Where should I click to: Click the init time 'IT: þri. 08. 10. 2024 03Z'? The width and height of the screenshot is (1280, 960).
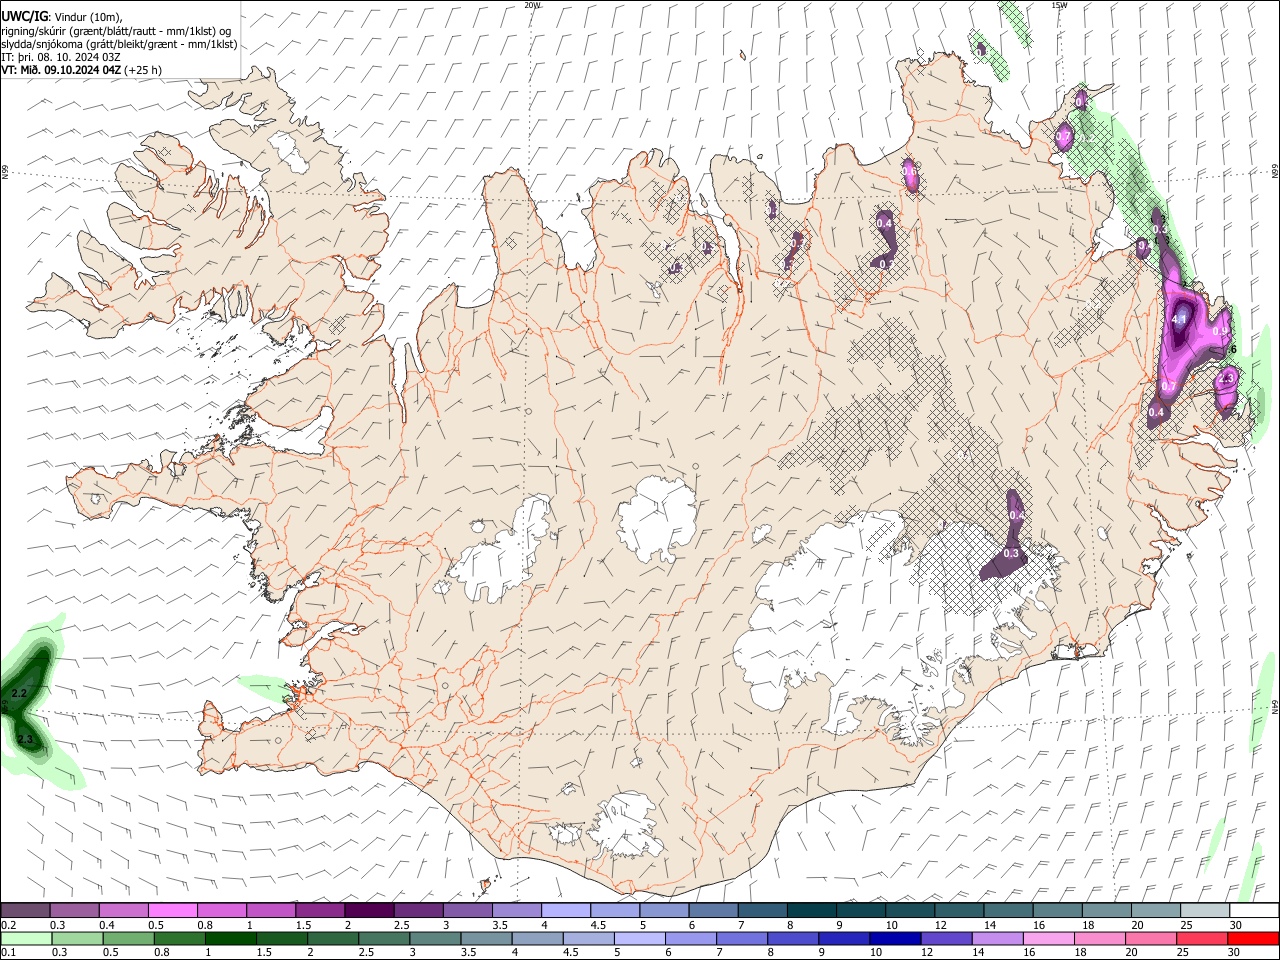click(x=61, y=57)
